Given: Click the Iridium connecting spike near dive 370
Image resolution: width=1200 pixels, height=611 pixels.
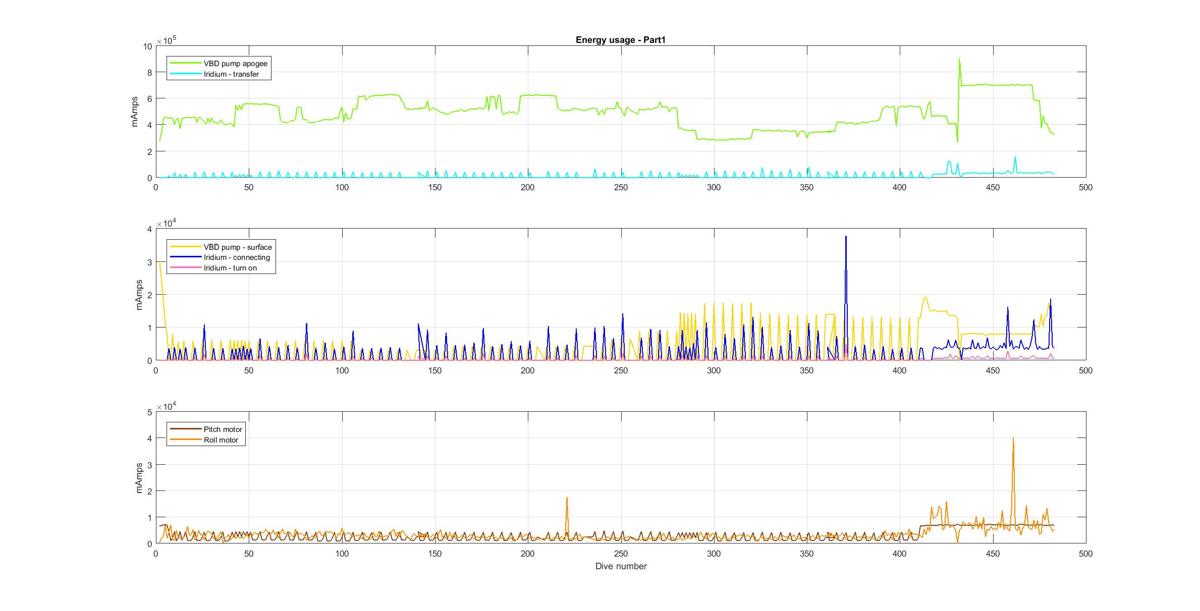Looking at the screenshot, I should tap(846, 237).
